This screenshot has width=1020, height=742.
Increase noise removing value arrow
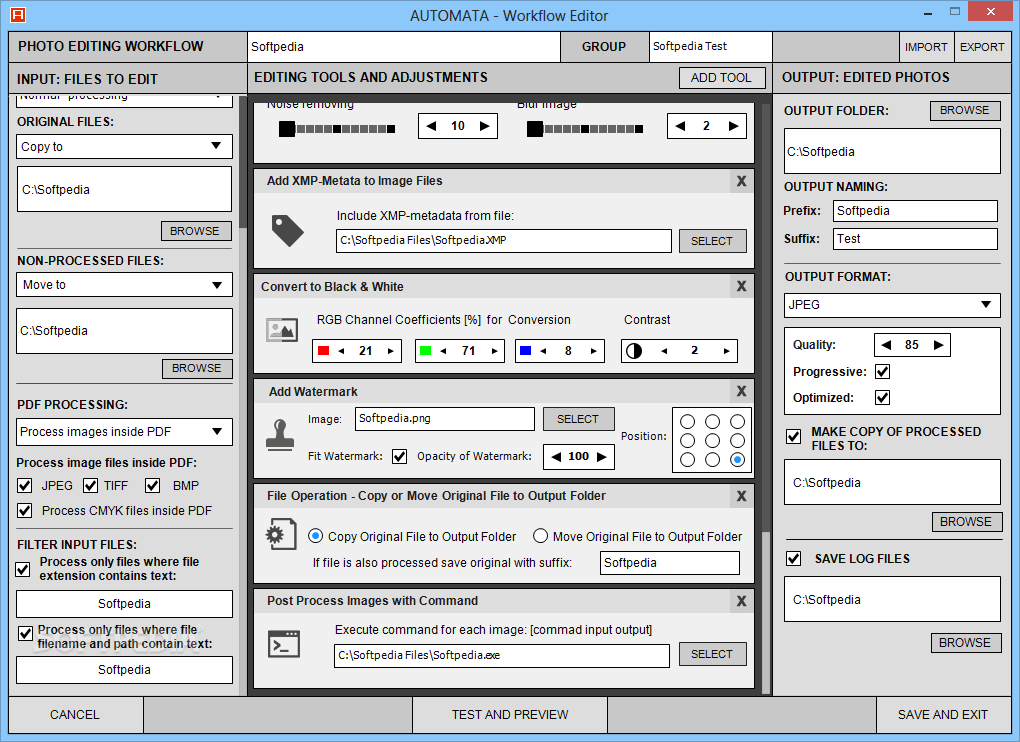[x=485, y=126]
